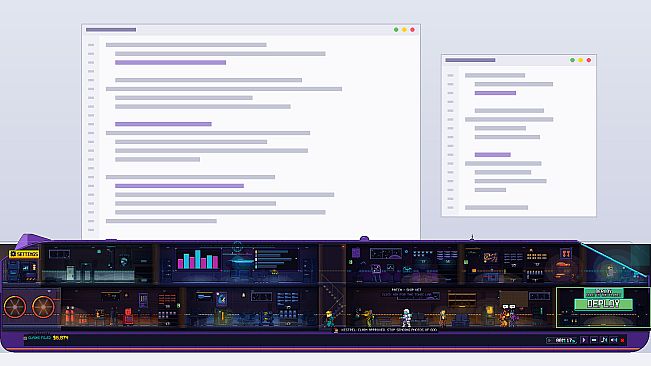Image resolution: width=651 pixels, height=366 pixels.
Task: Toggle the speaker sound icon
Action: click(x=614, y=340)
